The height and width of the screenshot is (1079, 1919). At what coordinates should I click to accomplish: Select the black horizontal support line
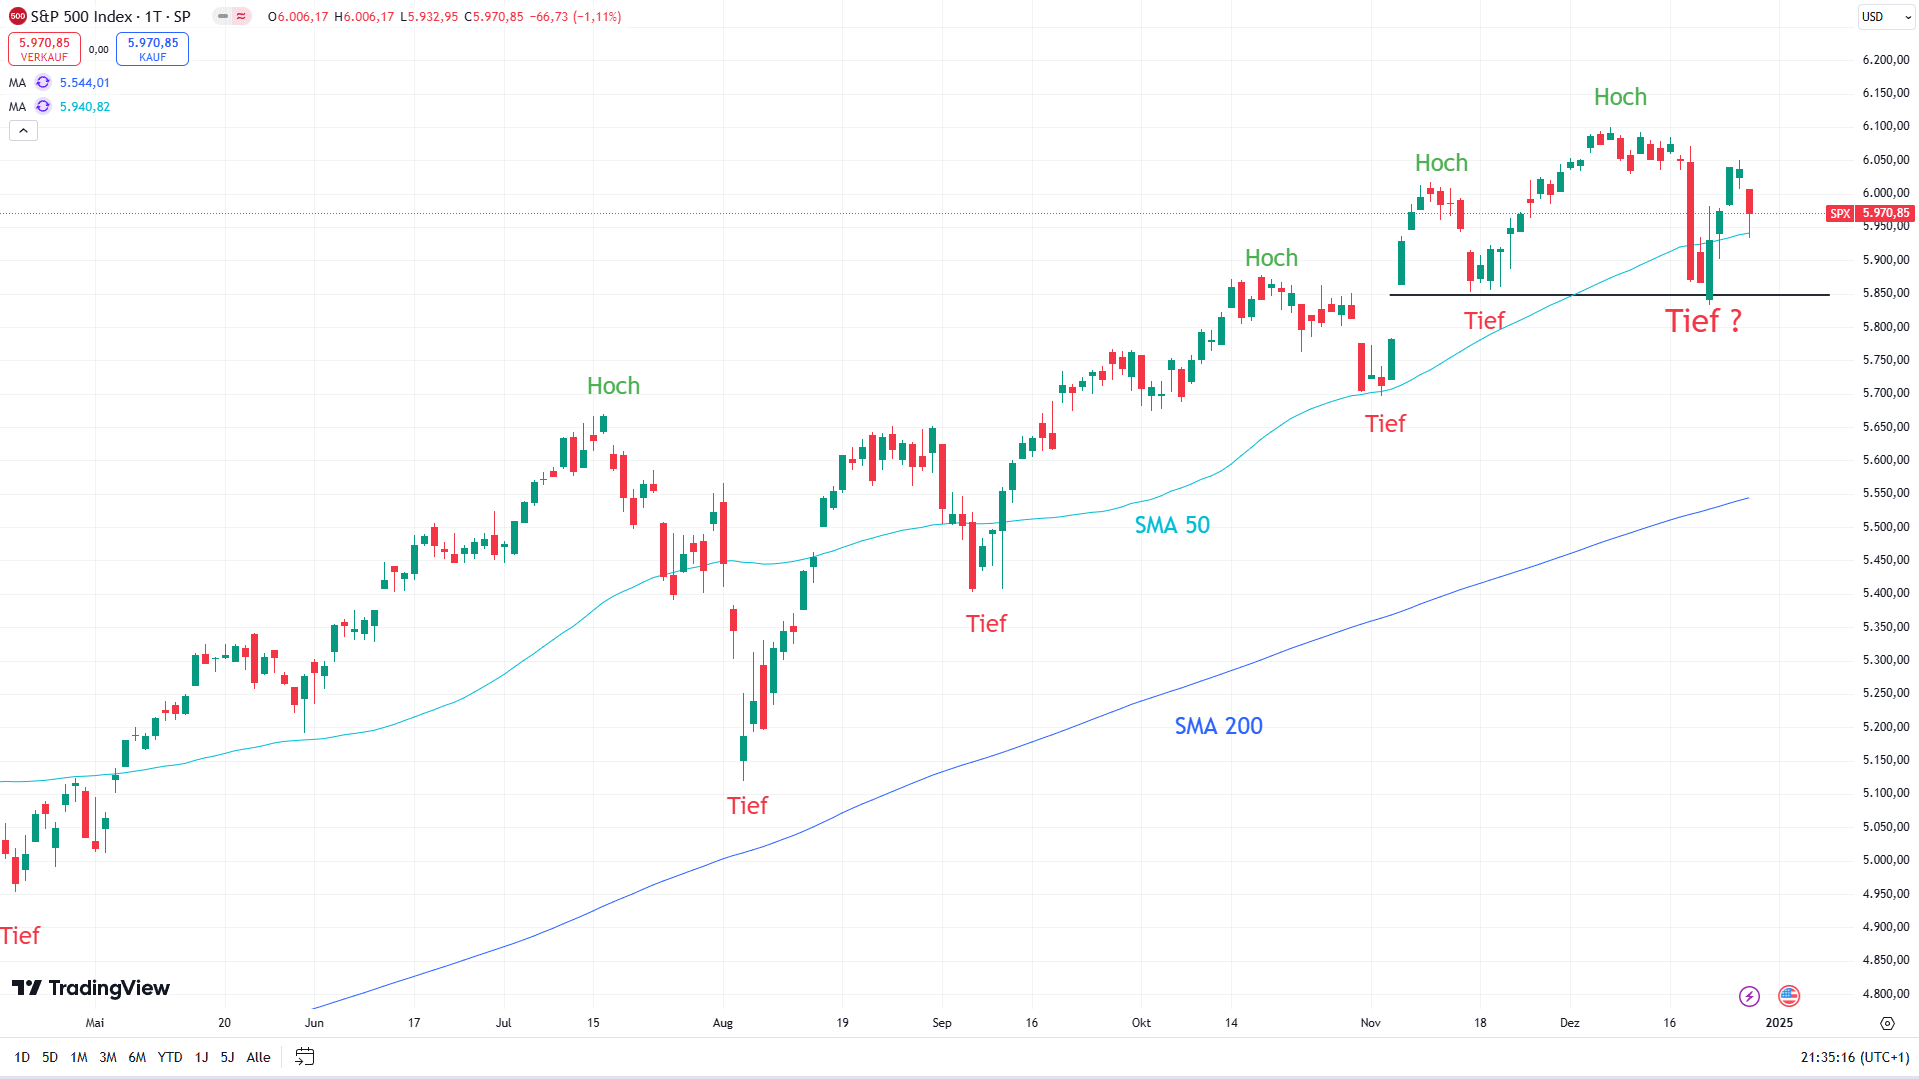[x=1610, y=295]
